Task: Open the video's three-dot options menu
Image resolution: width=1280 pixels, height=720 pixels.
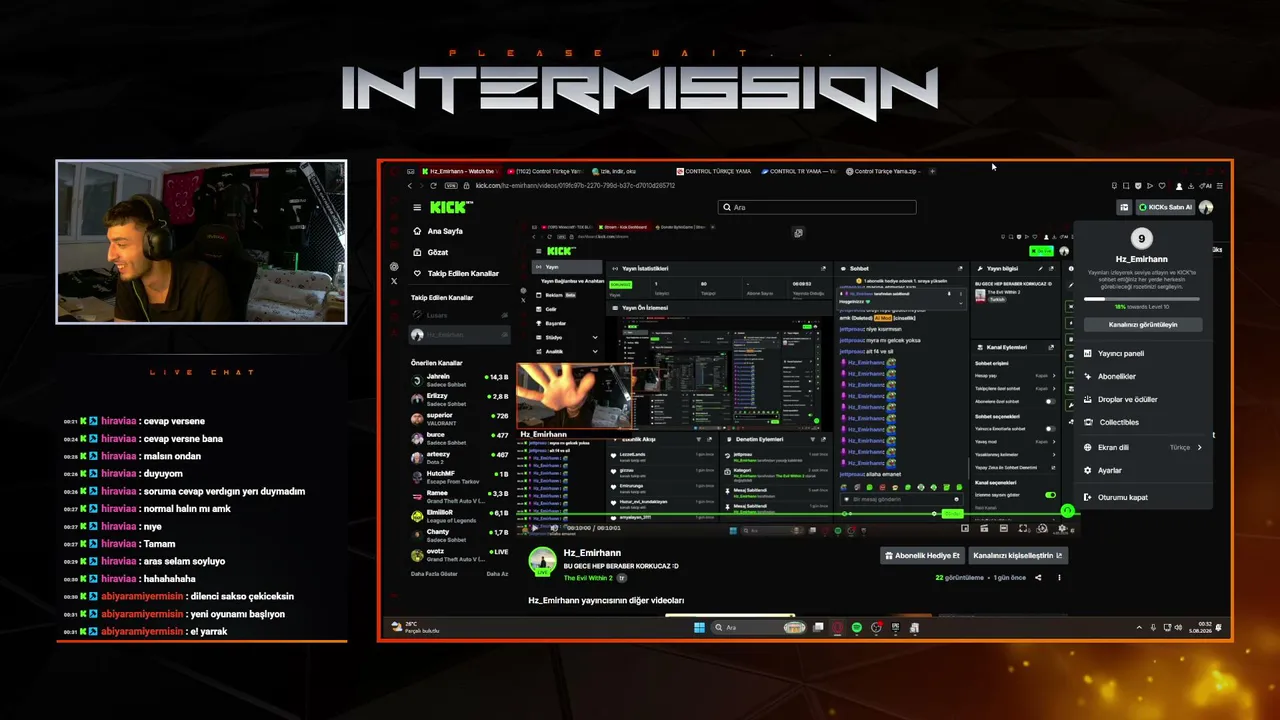Action: pyautogui.click(x=1059, y=577)
